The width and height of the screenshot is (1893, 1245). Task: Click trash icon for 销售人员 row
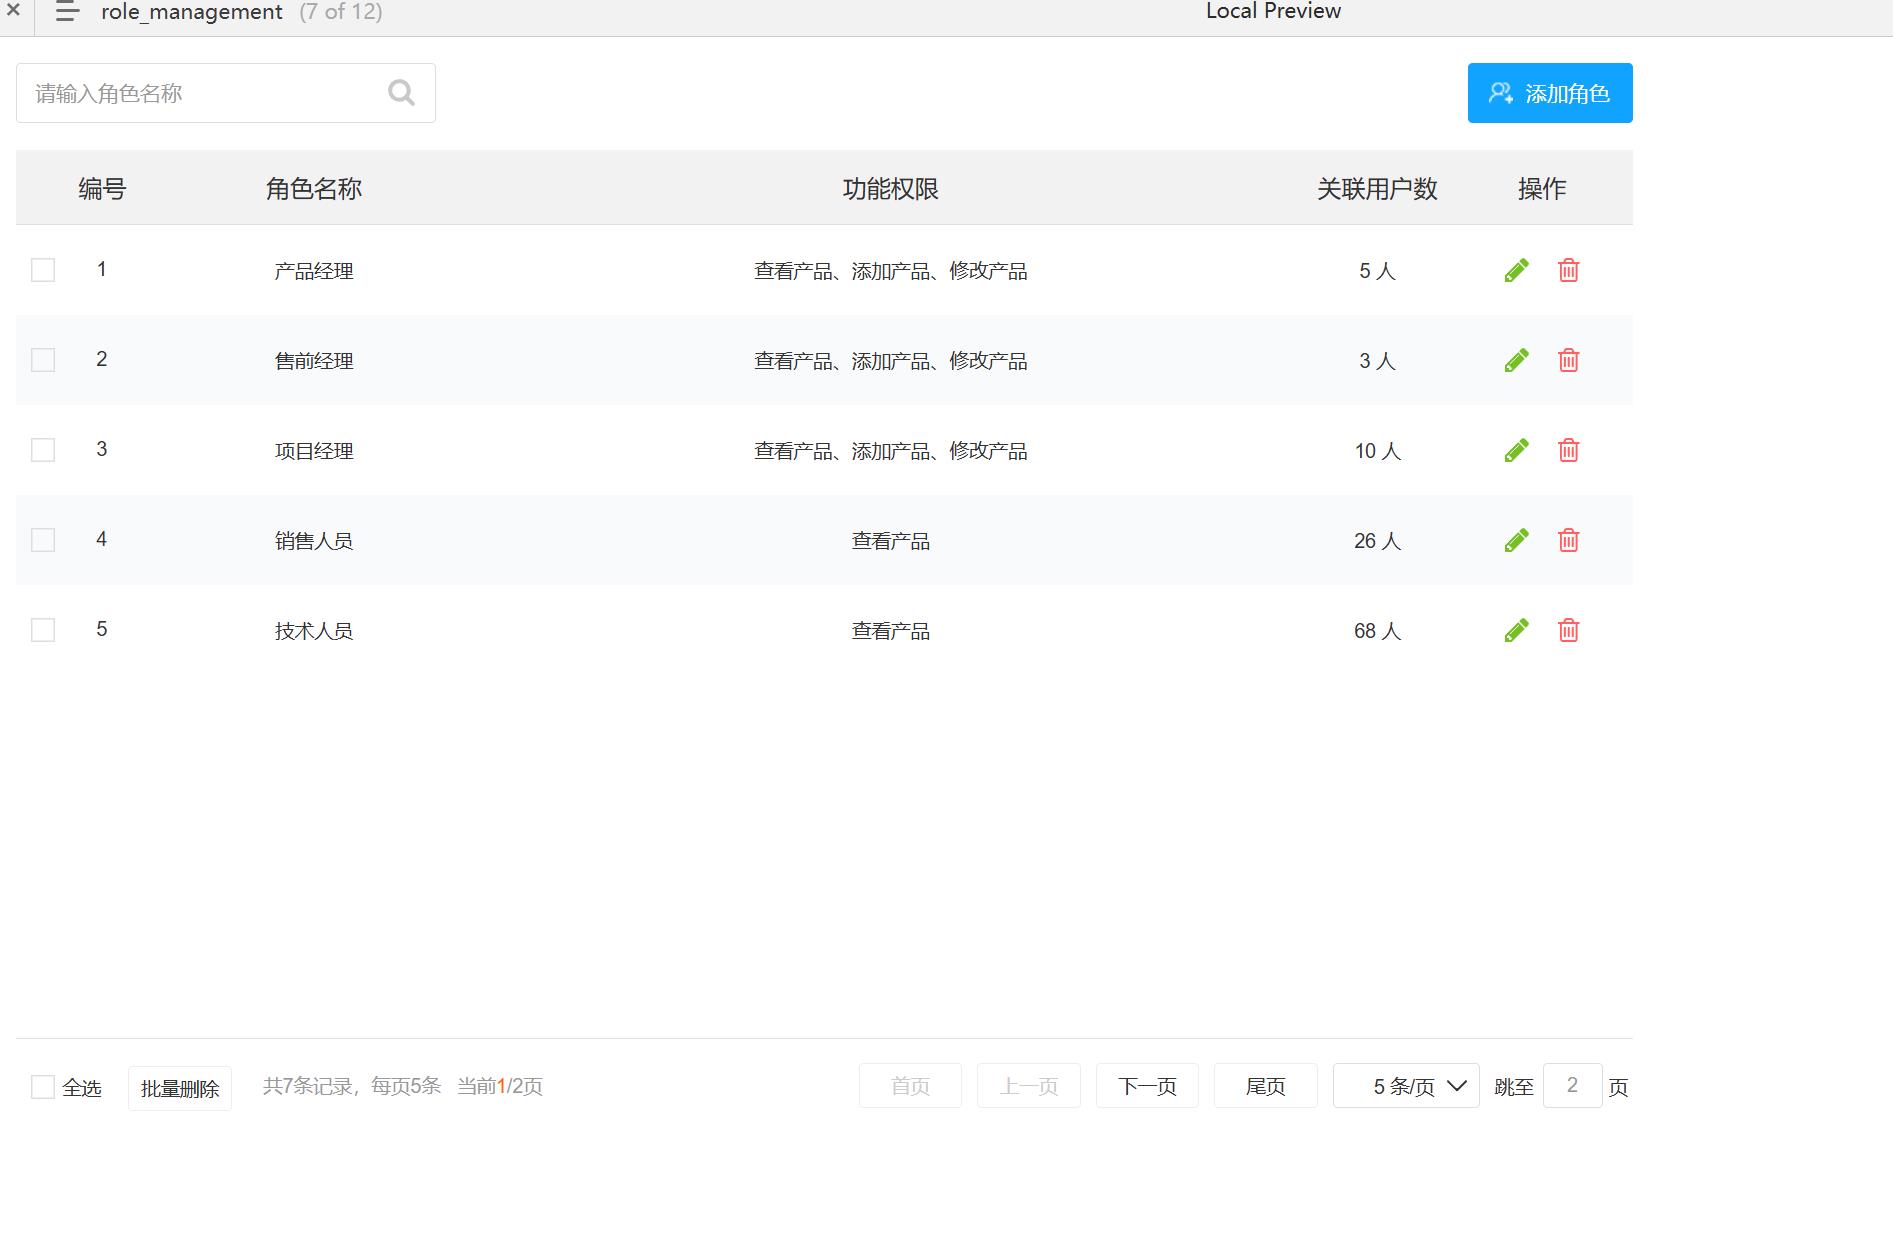point(1568,540)
